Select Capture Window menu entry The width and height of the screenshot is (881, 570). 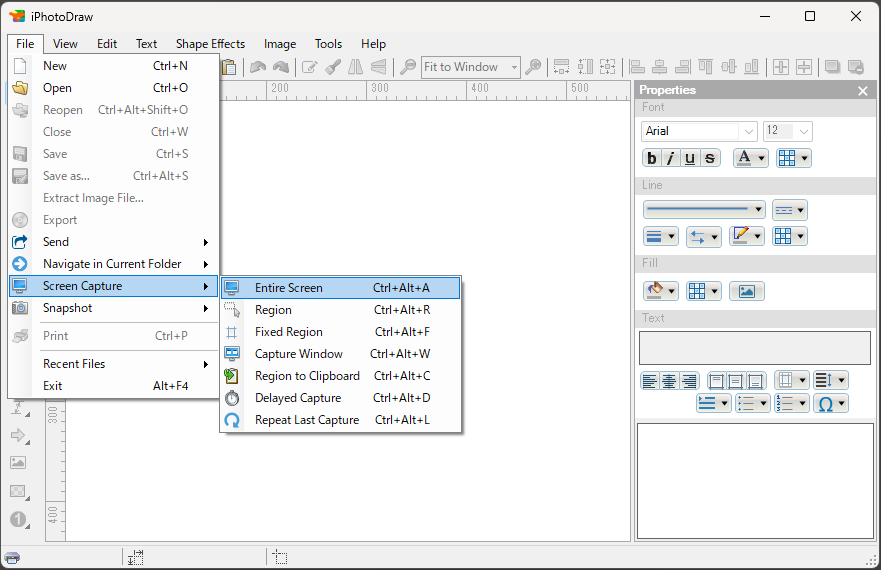[340, 354]
